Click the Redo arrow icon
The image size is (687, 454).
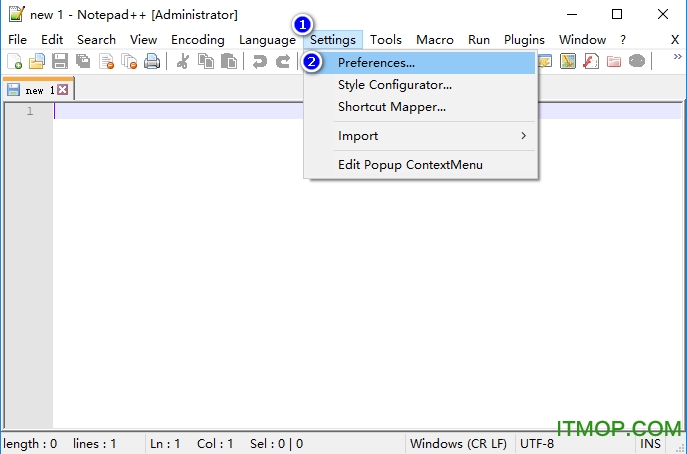click(283, 61)
